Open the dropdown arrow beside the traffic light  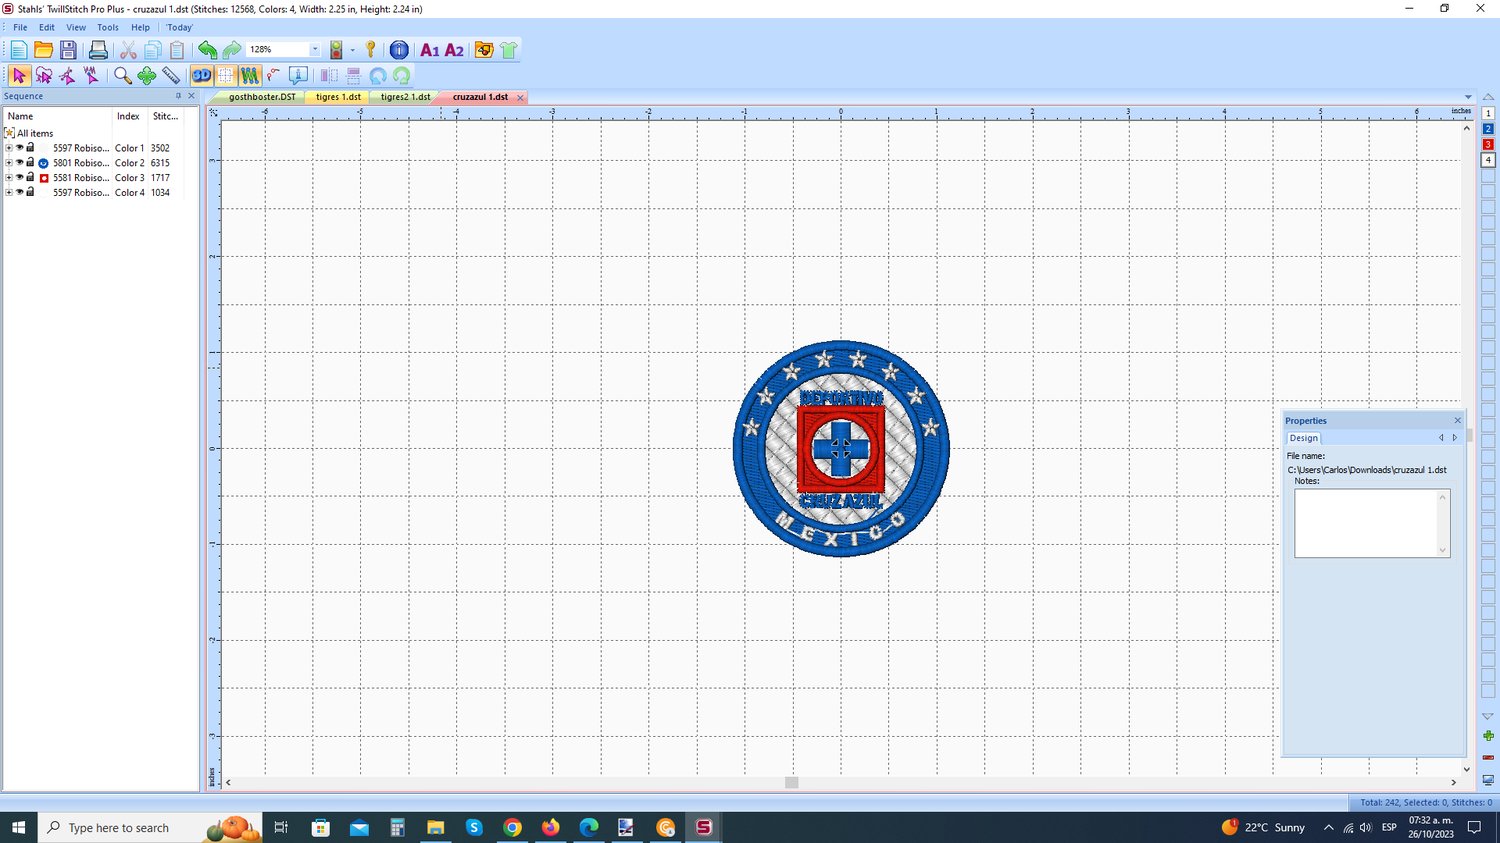353,50
